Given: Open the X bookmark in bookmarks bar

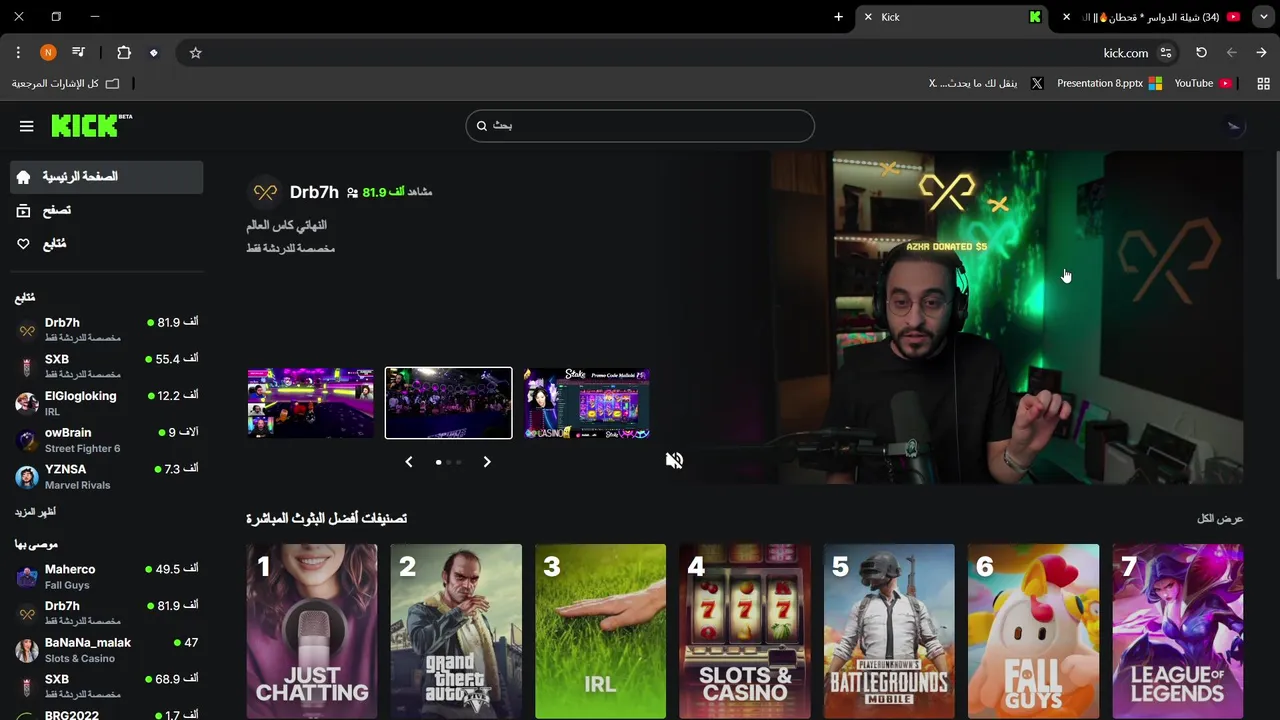Looking at the screenshot, I should coord(987,84).
